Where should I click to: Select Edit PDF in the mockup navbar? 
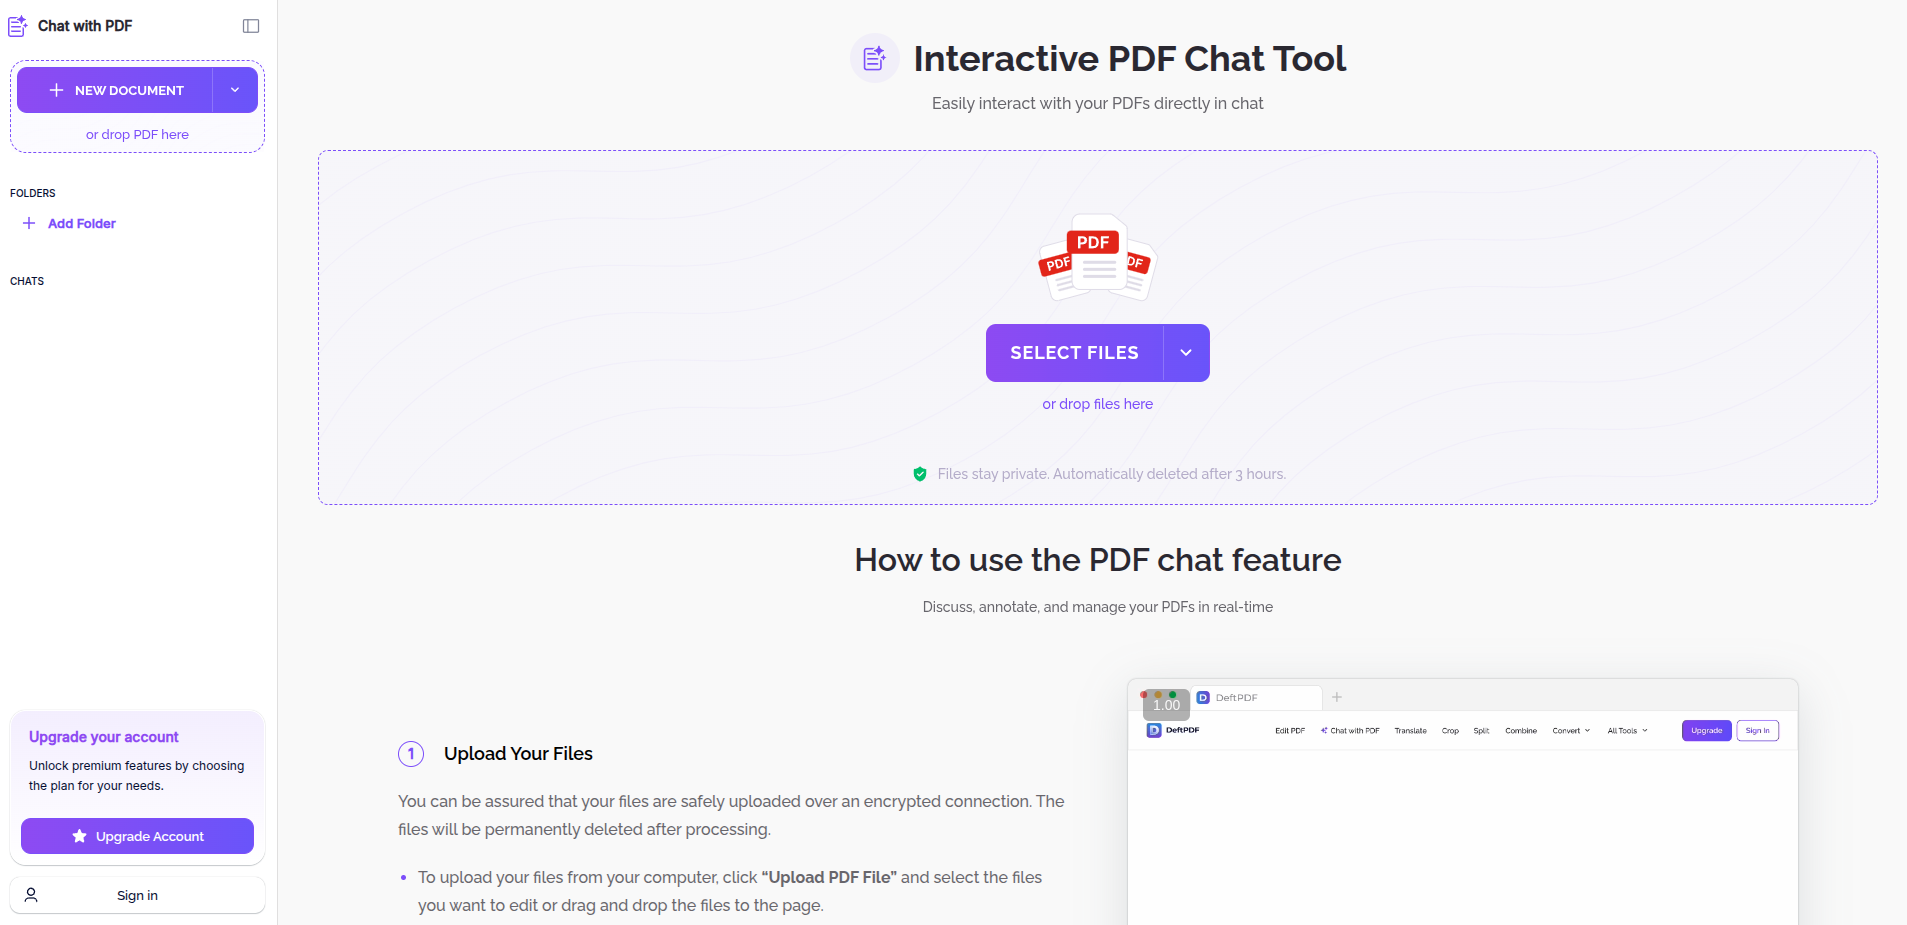1290,730
